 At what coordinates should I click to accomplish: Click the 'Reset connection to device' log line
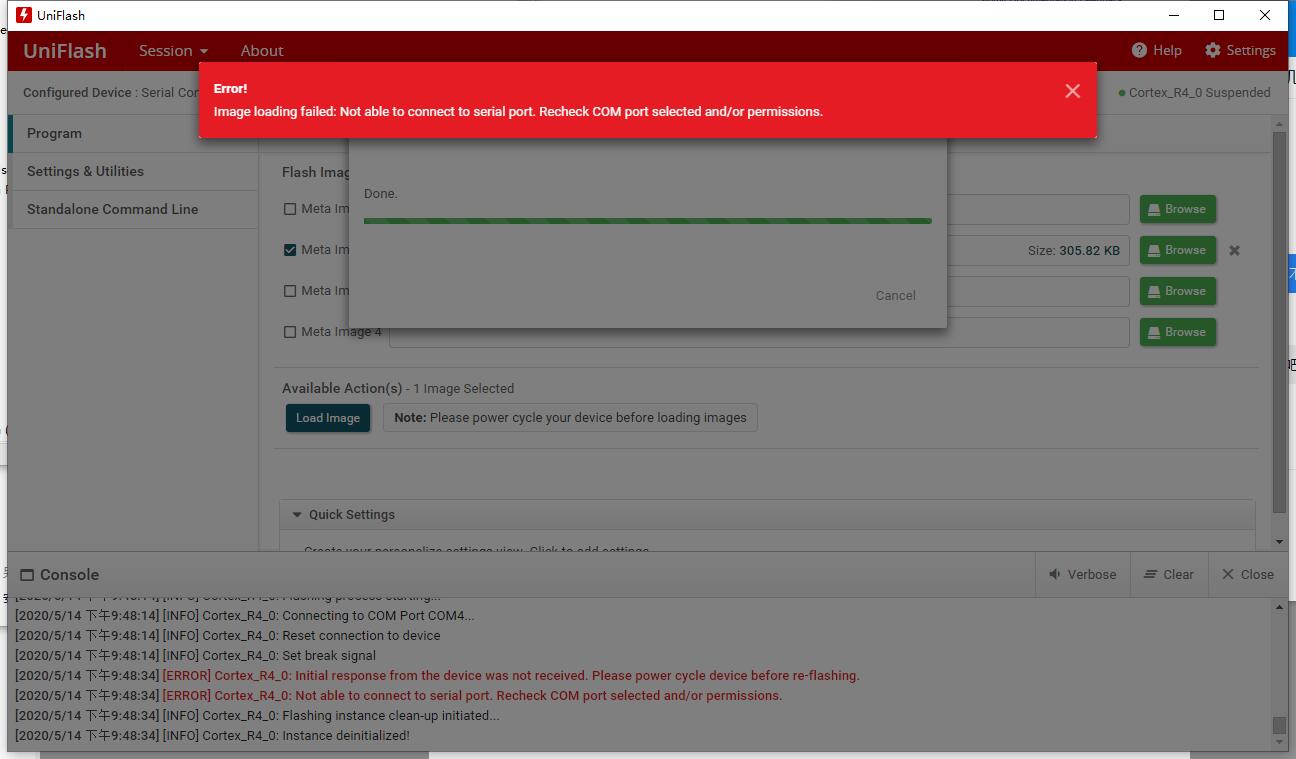(x=228, y=636)
